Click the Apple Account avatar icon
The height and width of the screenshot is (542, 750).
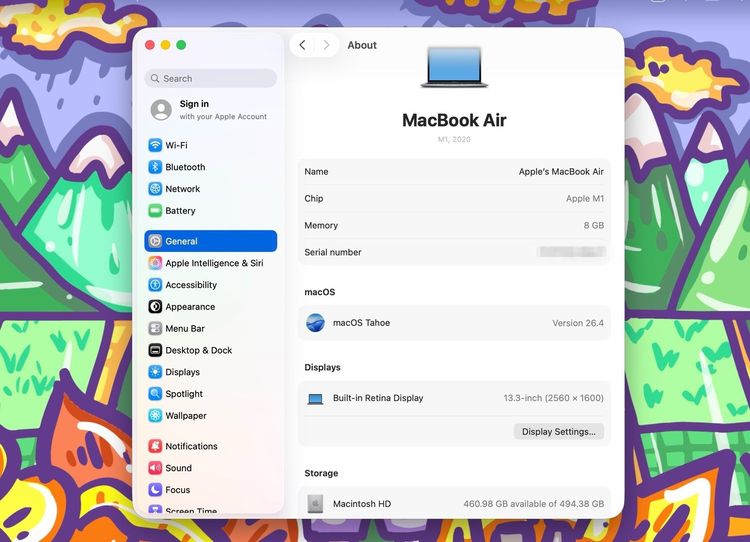(x=161, y=110)
